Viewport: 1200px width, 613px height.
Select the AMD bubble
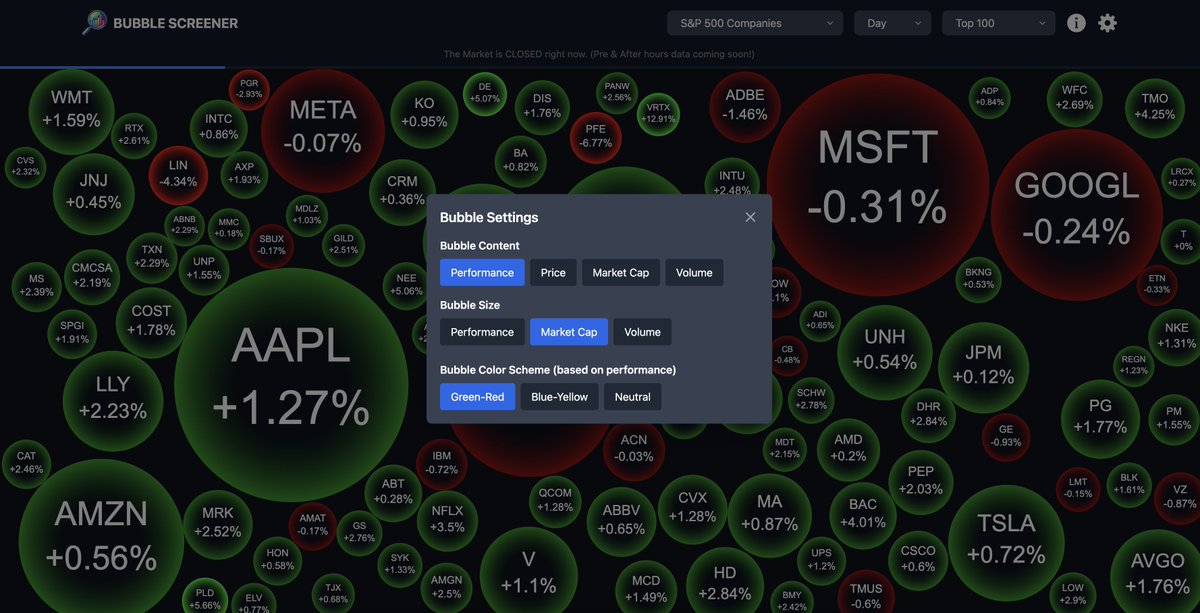coord(848,448)
